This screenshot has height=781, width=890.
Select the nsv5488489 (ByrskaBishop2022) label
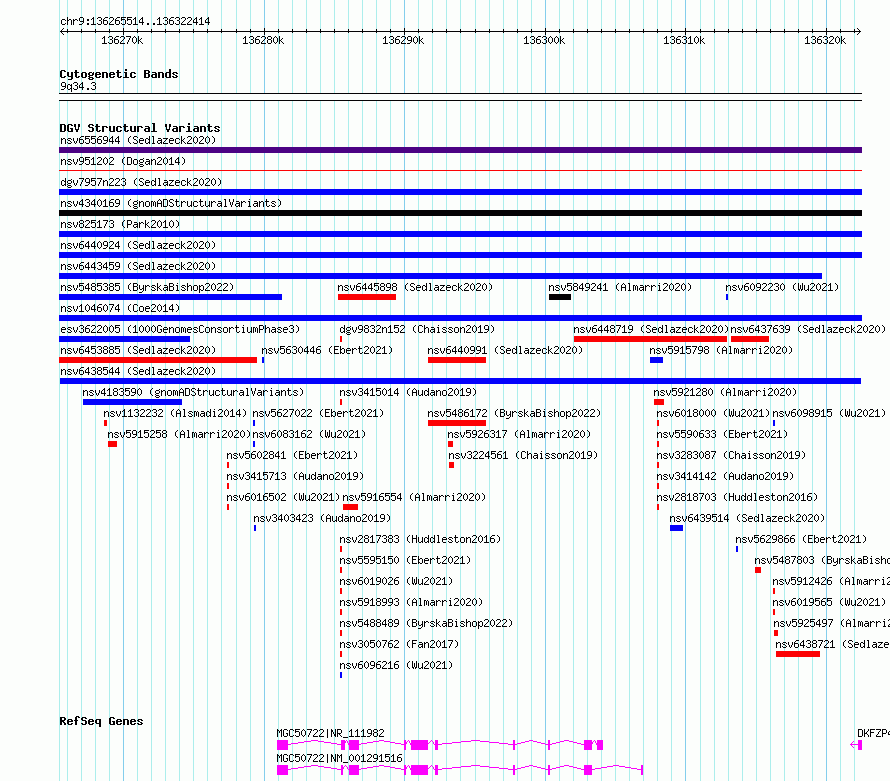(426, 623)
